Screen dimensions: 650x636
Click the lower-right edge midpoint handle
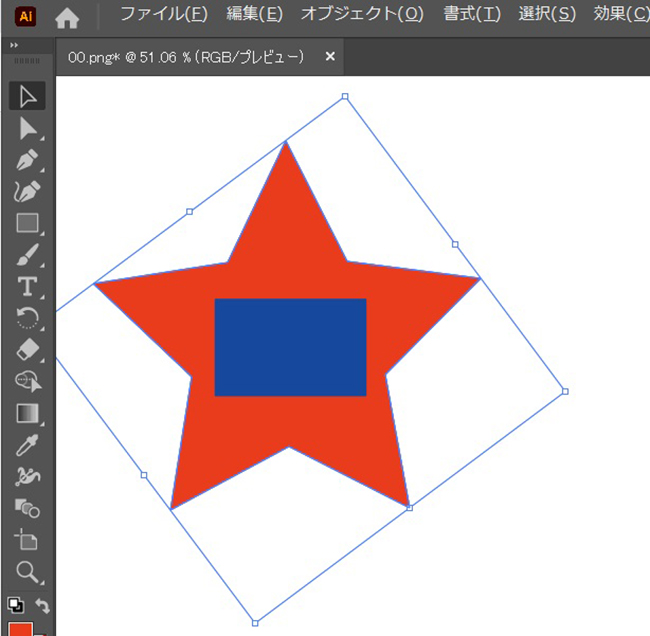pos(410,508)
